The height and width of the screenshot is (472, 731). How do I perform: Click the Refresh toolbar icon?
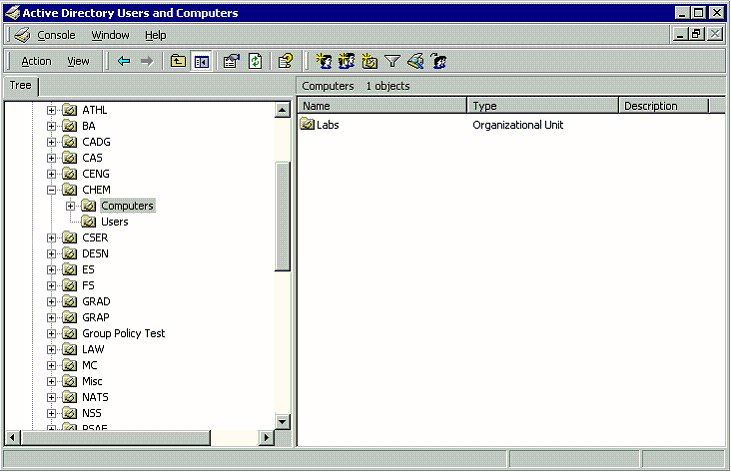(x=255, y=61)
